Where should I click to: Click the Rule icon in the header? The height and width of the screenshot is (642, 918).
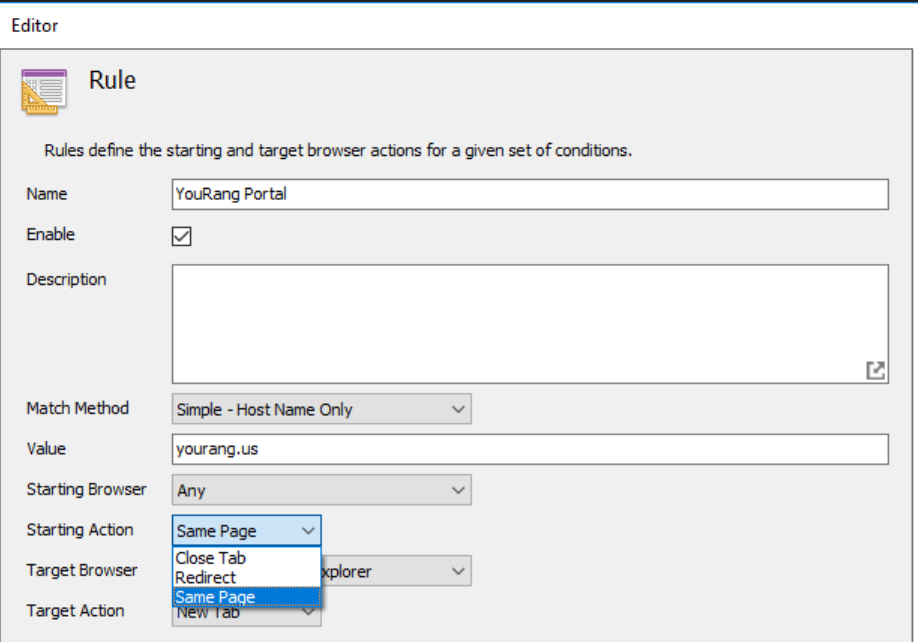click(44, 91)
